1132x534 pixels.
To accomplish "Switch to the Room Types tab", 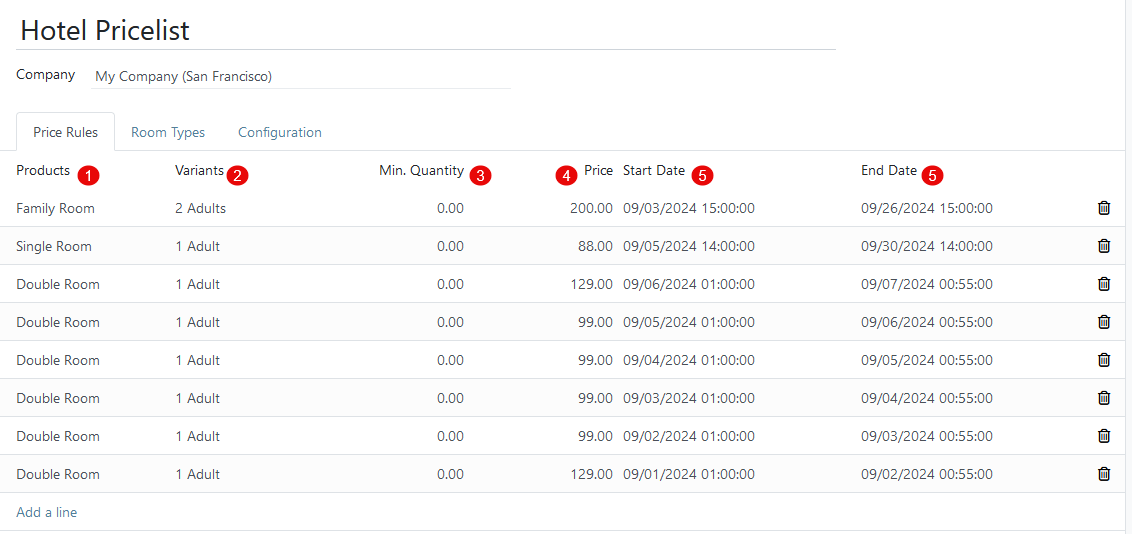I will (x=168, y=132).
